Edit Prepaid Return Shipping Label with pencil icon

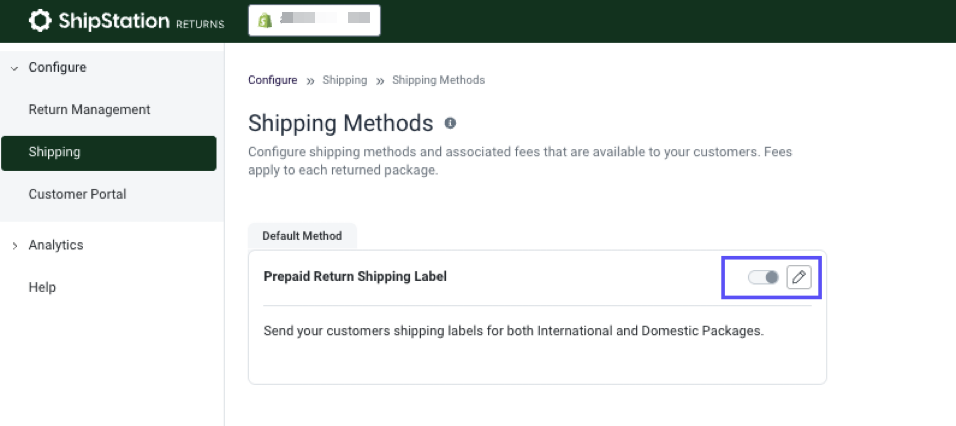pyautogui.click(x=799, y=277)
